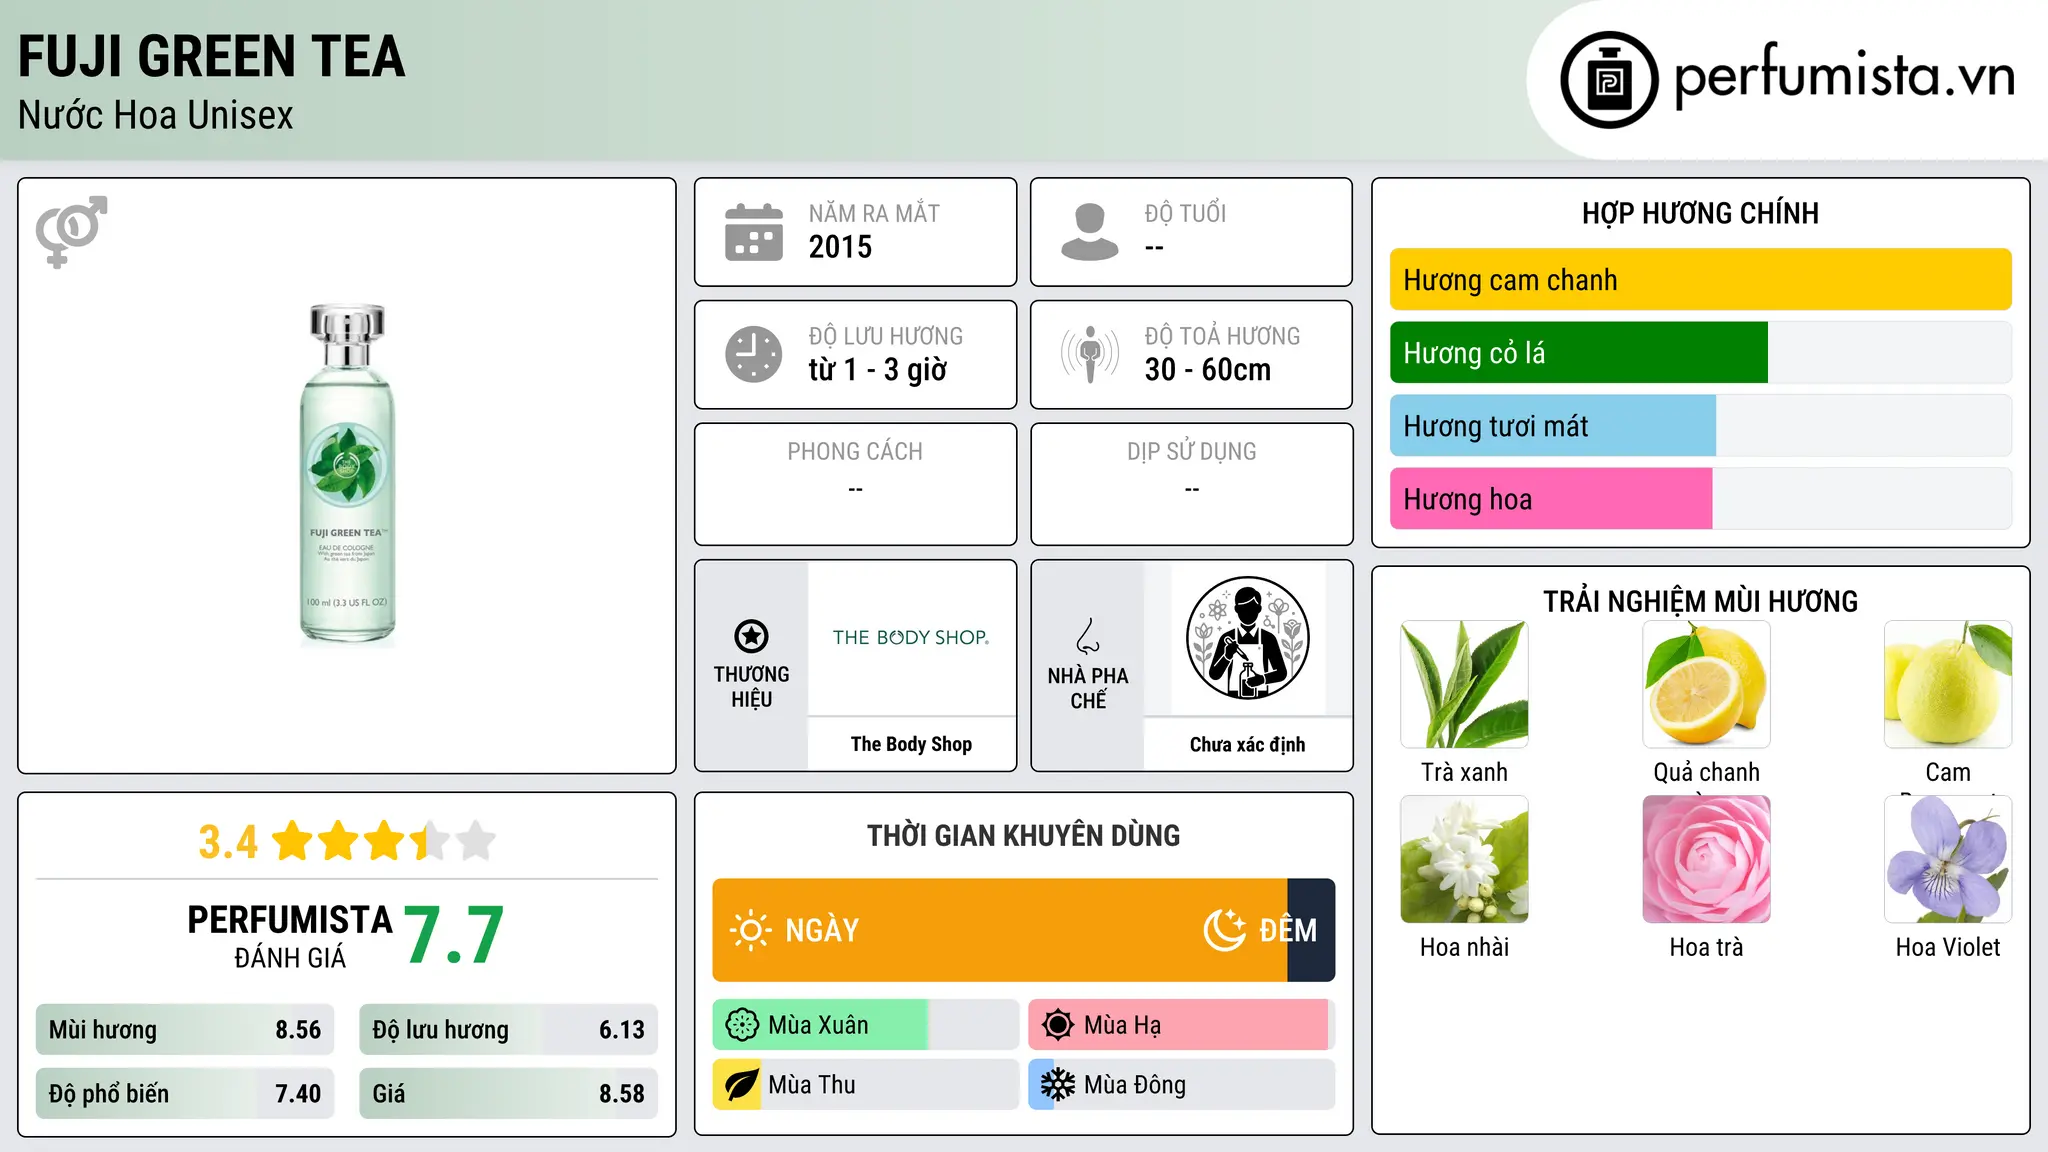Click the clock icon beside Độ lưu hương

754,354
